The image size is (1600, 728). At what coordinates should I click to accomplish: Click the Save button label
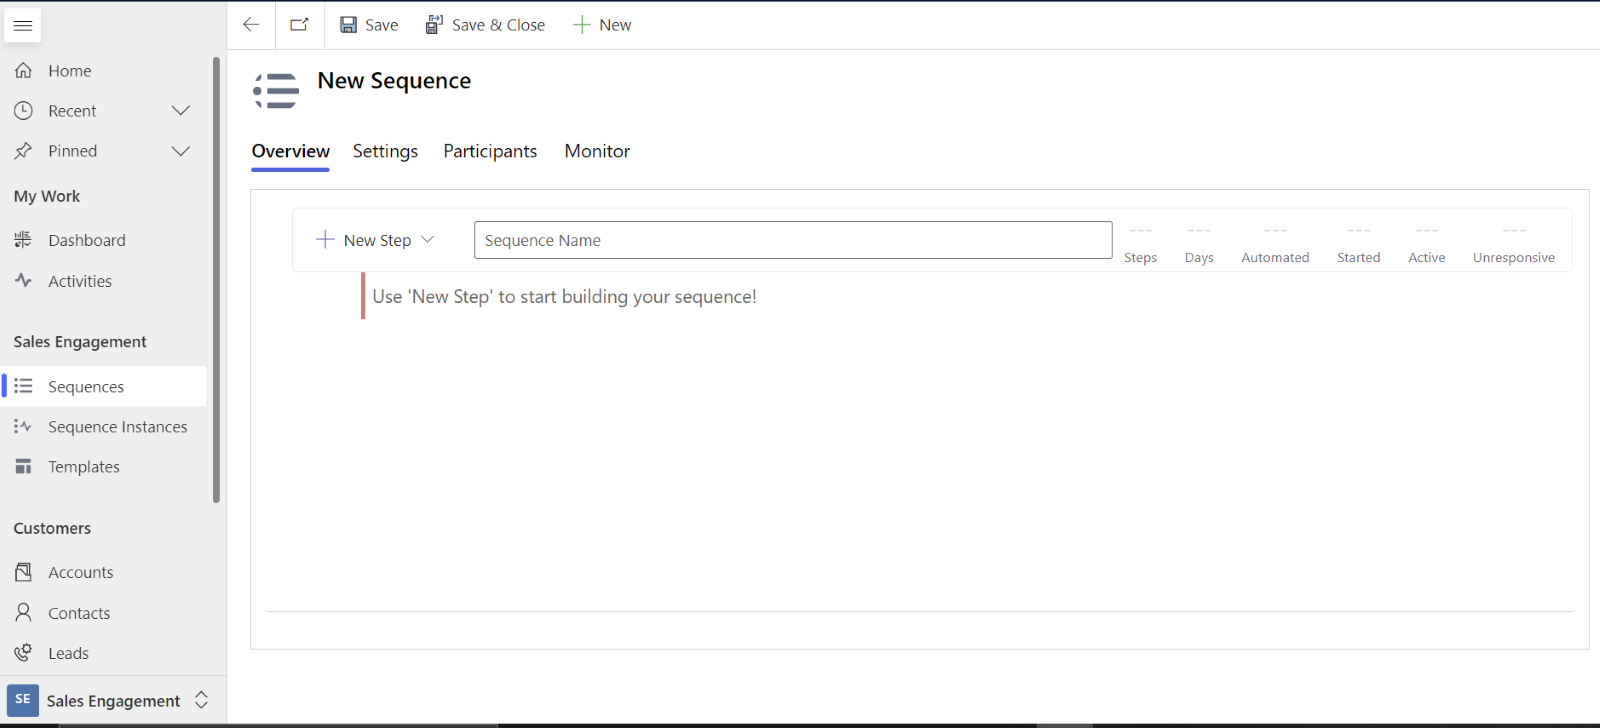click(x=381, y=25)
